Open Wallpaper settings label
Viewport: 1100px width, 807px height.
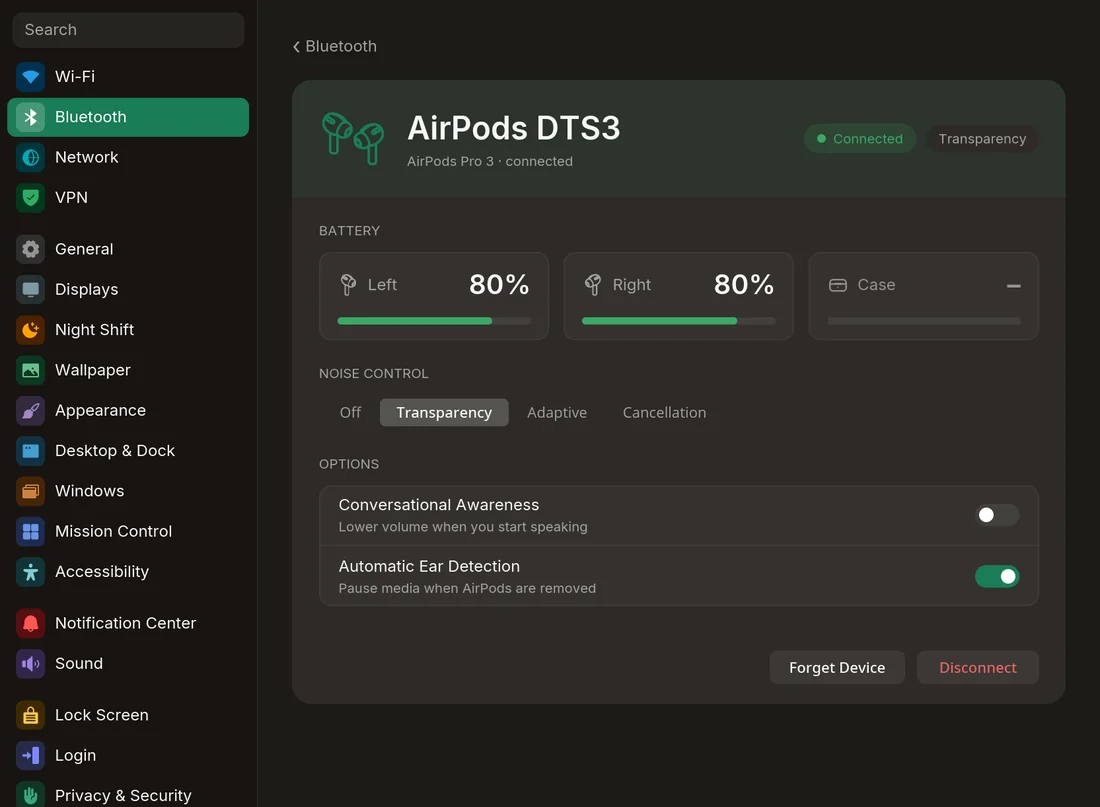pos(93,370)
